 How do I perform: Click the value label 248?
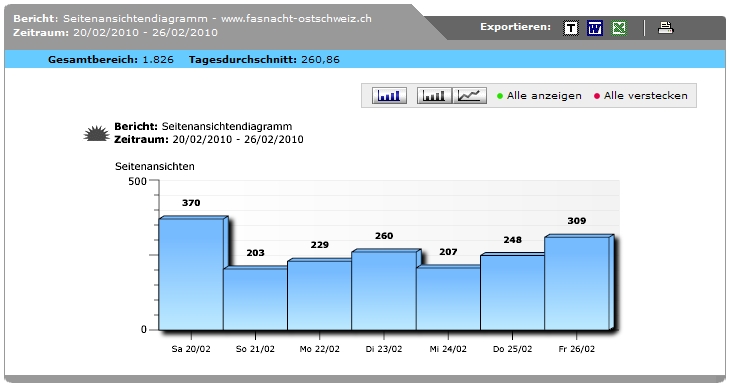pyautogui.click(x=512, y=239)
